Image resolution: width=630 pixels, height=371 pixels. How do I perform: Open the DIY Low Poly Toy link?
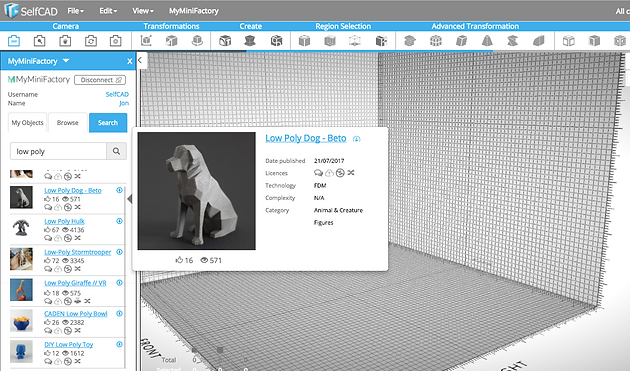pos(68,344)
